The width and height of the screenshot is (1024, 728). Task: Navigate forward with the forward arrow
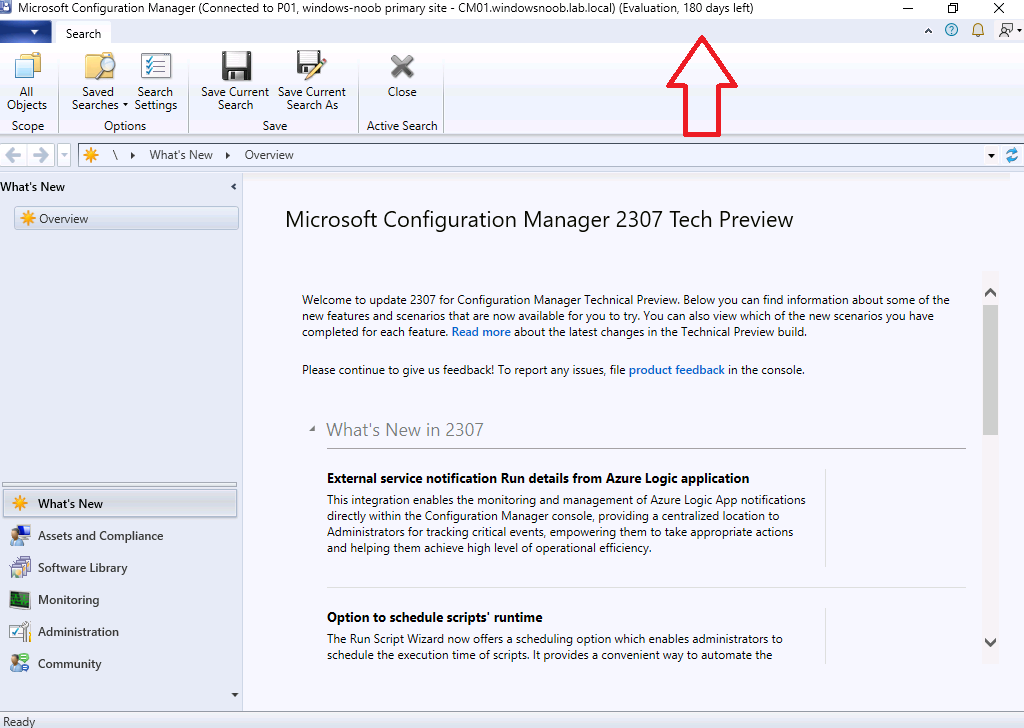click(40, 155)
